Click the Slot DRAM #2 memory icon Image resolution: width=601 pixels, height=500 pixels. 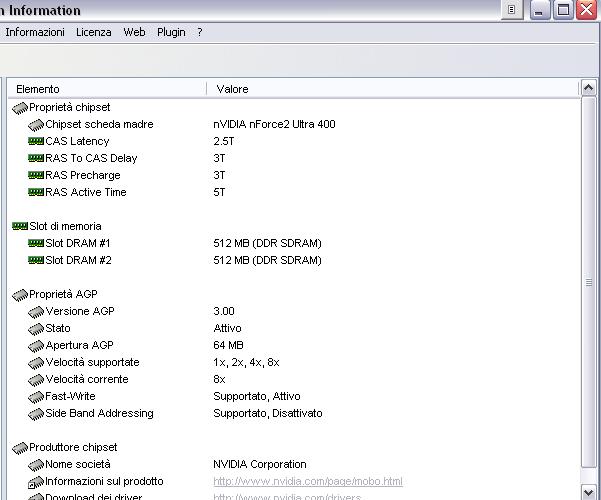(36, 260)
